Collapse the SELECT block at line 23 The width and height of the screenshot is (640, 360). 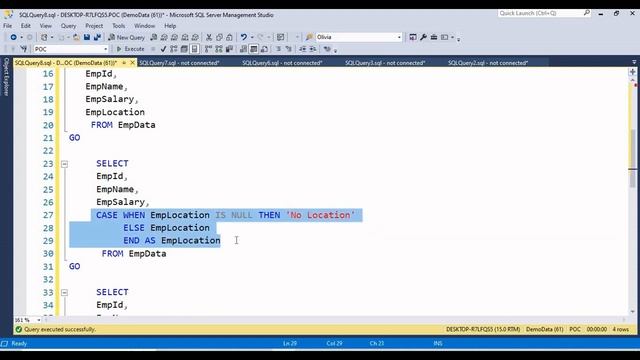64,164
